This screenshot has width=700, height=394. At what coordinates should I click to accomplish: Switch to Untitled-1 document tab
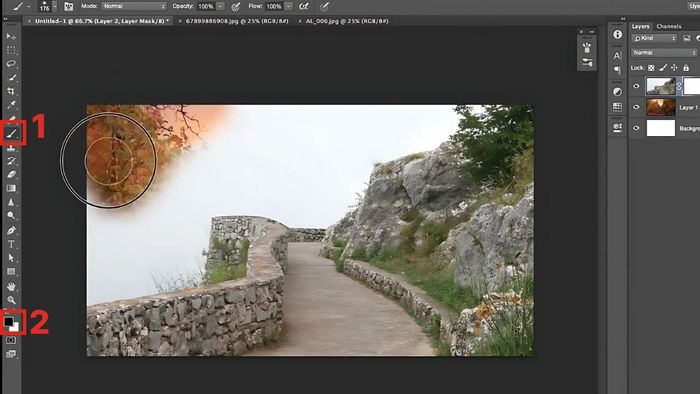coord(102,21)
